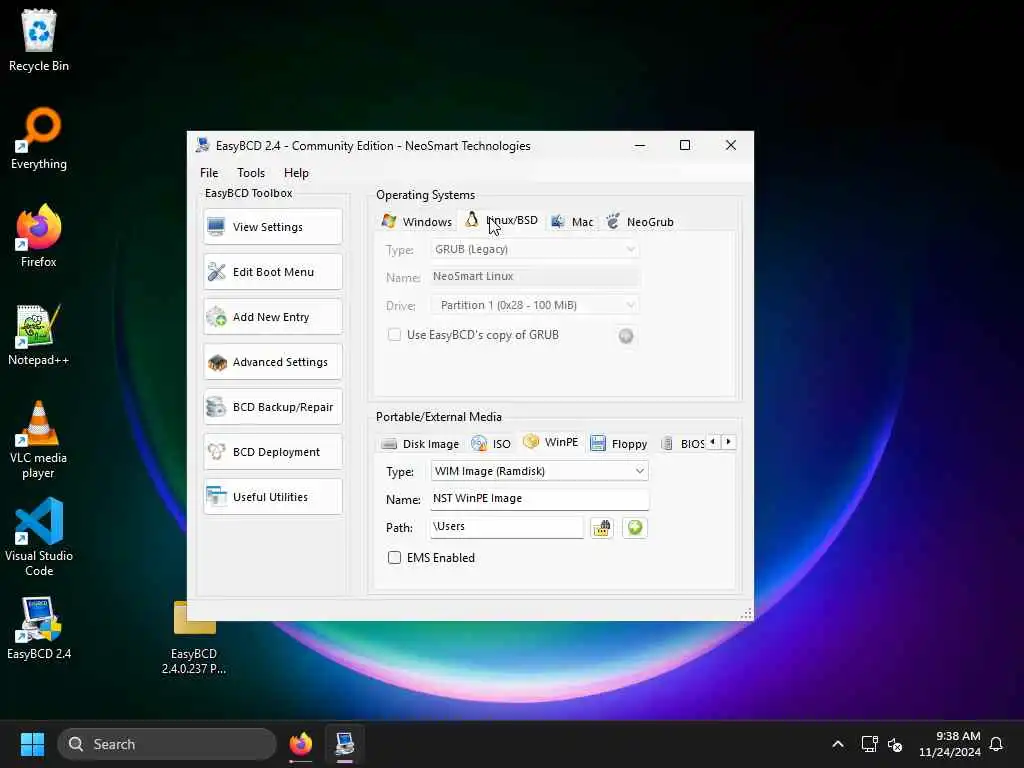Switch to Disk Image media tab
Image resolution: width=1024 pixels, height=768 pixels.
[421, 443]
